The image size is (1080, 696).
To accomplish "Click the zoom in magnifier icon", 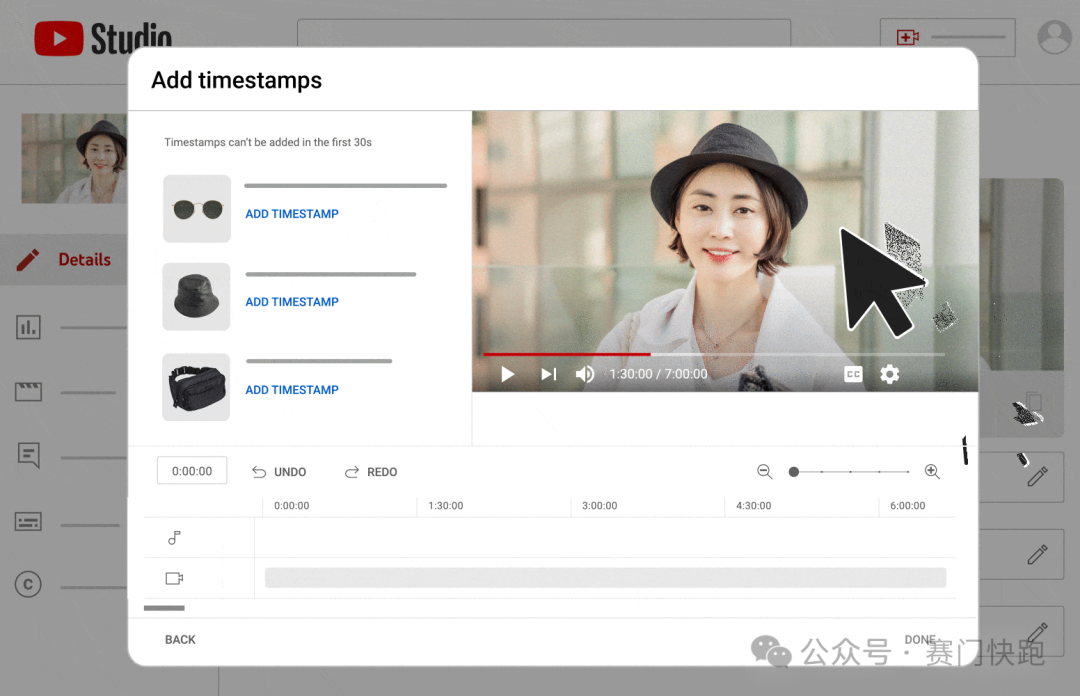I will (932, 471).
